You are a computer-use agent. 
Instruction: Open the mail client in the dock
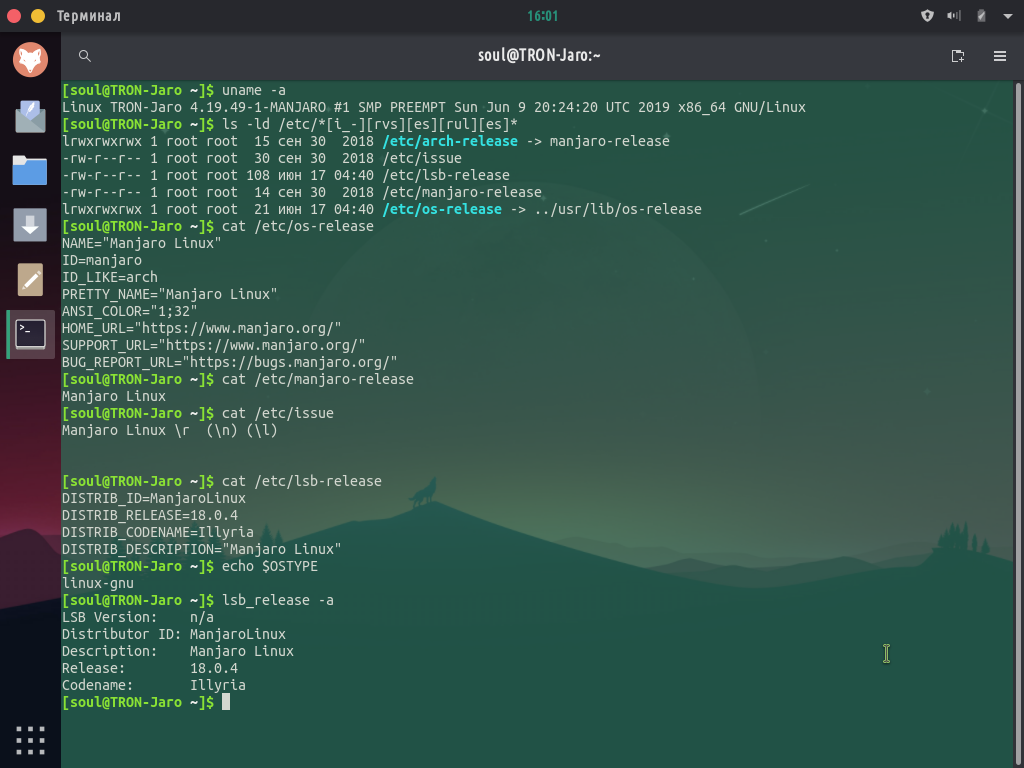point(31,116)
